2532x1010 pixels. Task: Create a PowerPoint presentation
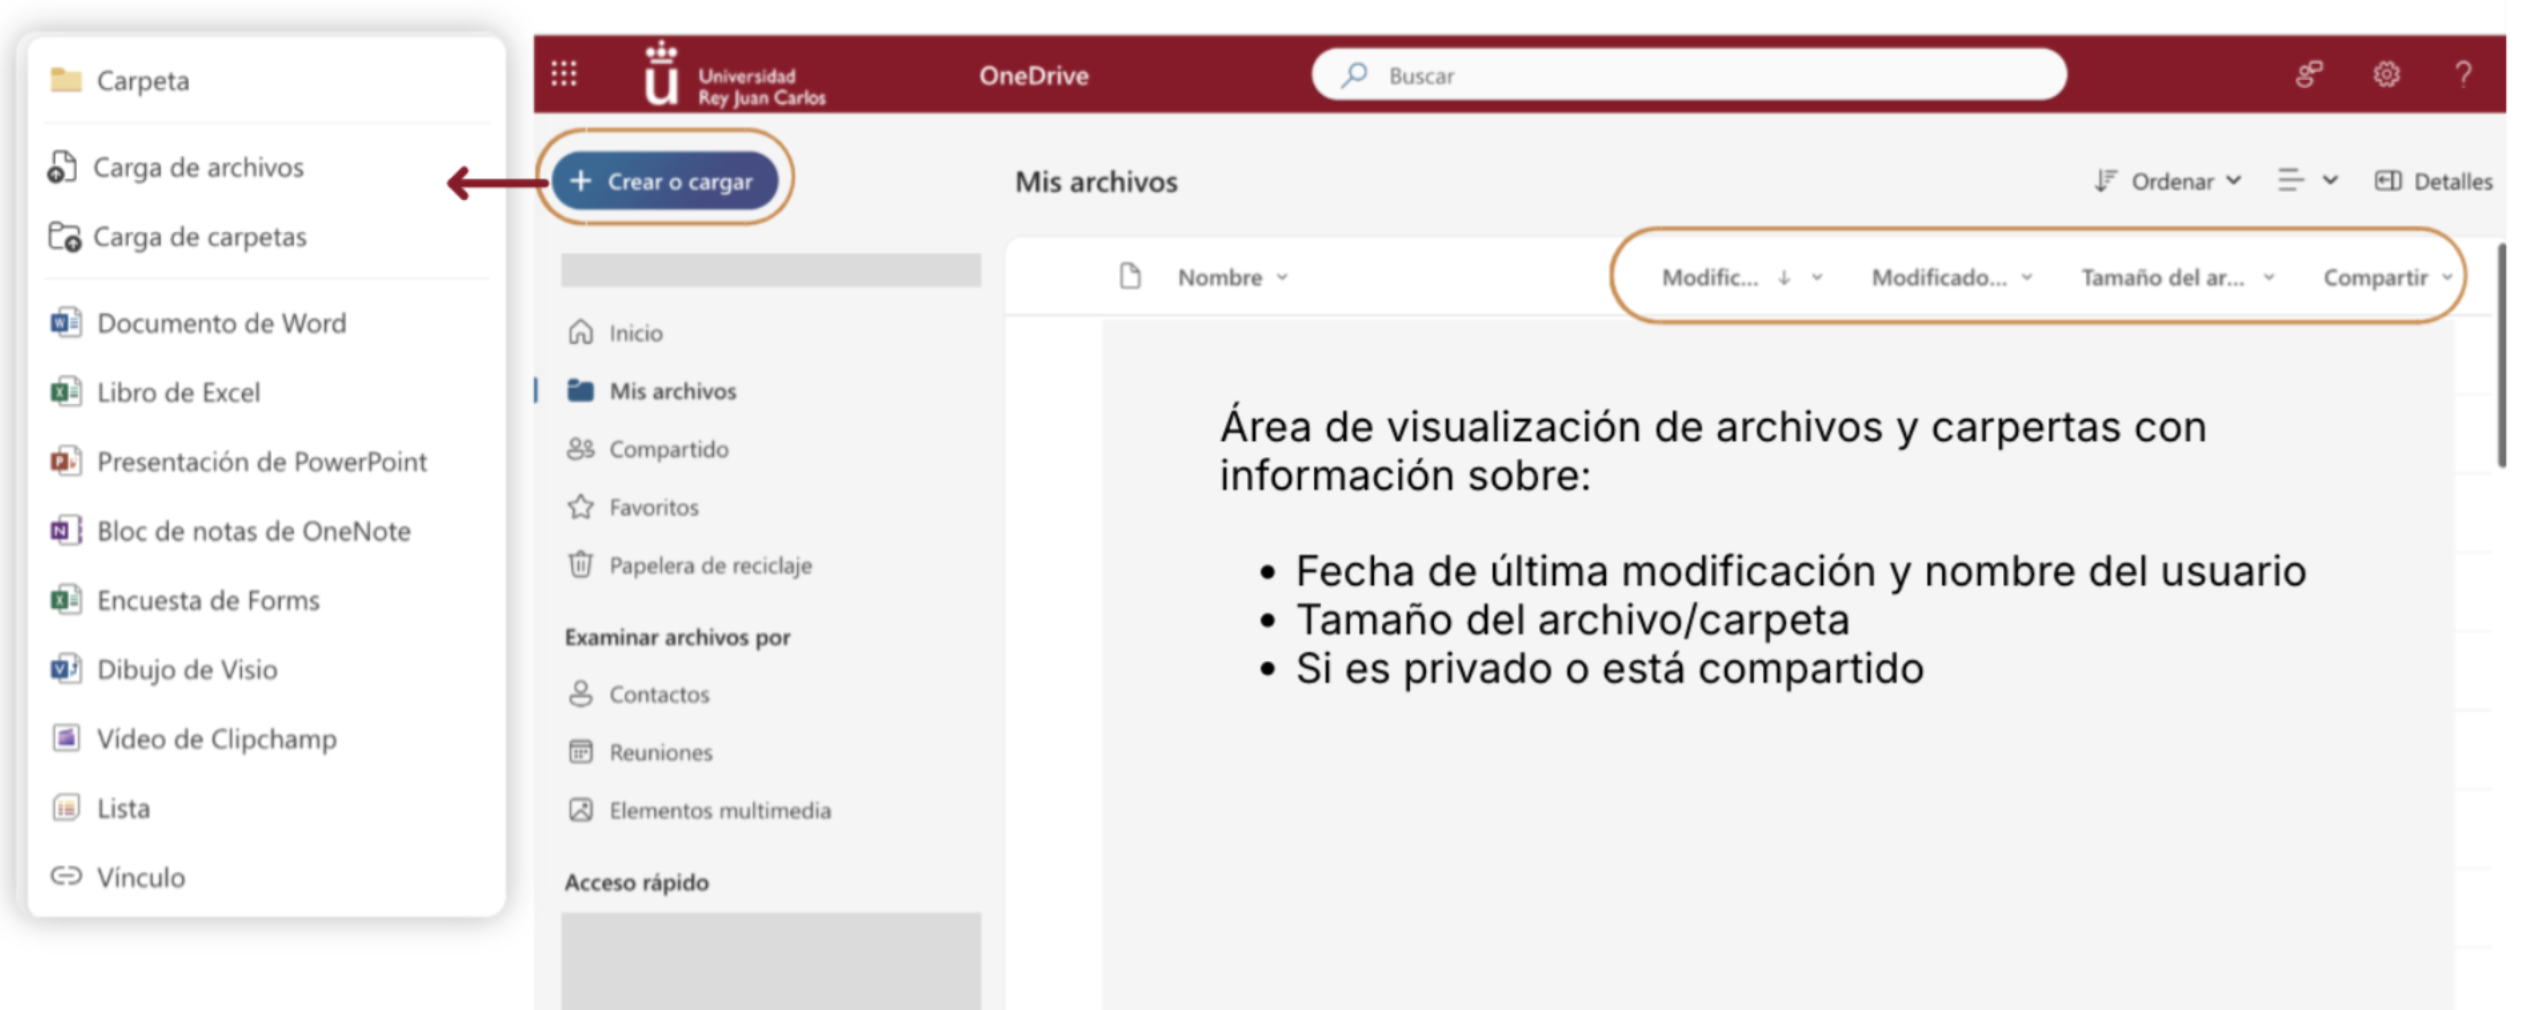(260, 462)
